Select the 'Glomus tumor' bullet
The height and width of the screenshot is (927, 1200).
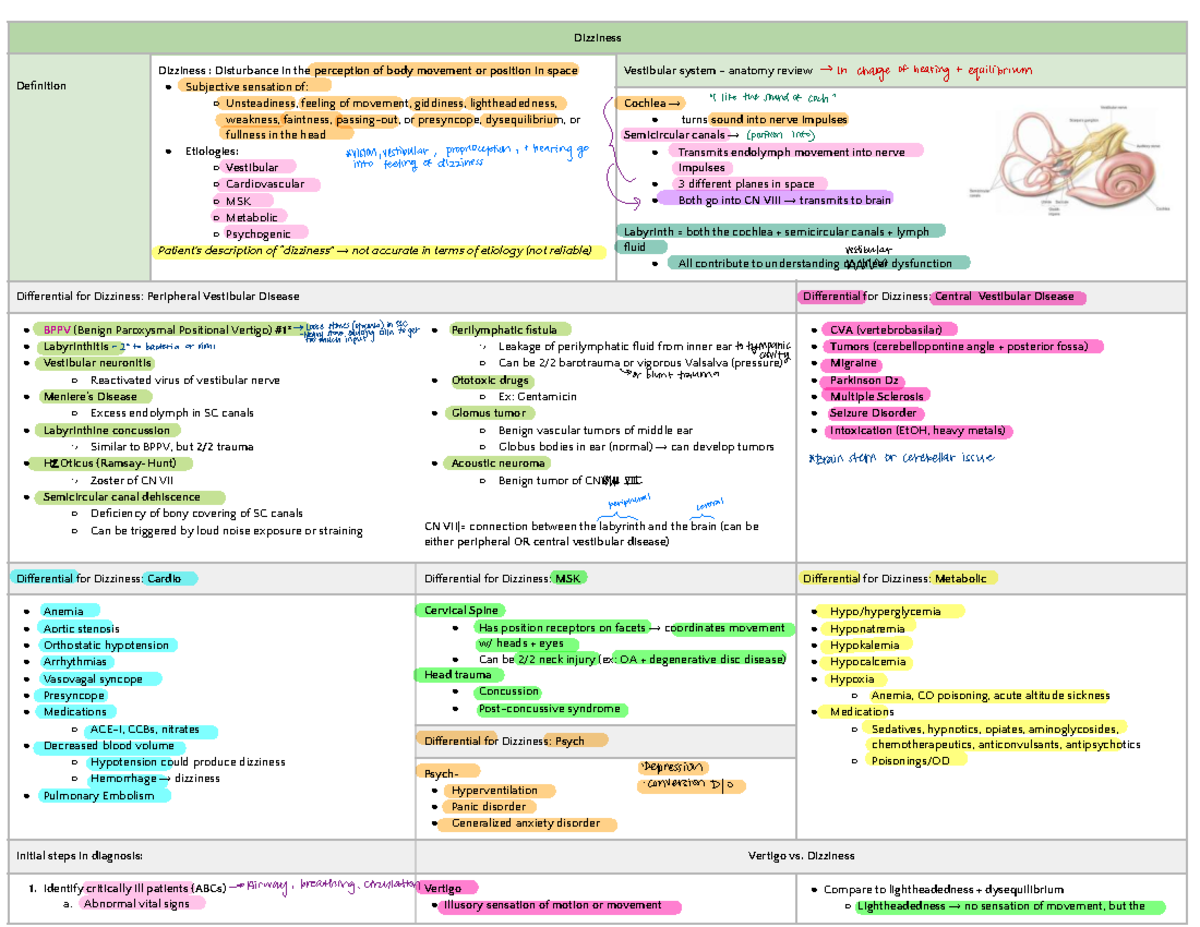tap(489, 413)
